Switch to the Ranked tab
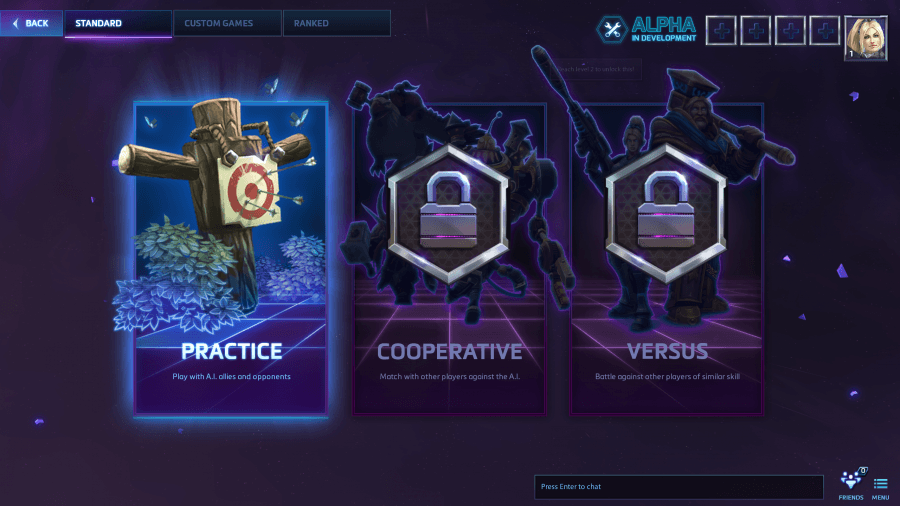 click(x=337, y=24)
